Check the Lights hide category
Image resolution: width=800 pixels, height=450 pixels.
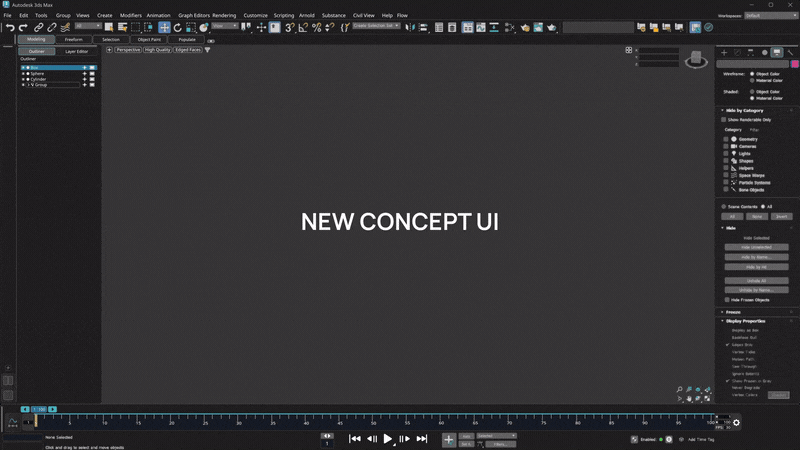click(726, 154)
